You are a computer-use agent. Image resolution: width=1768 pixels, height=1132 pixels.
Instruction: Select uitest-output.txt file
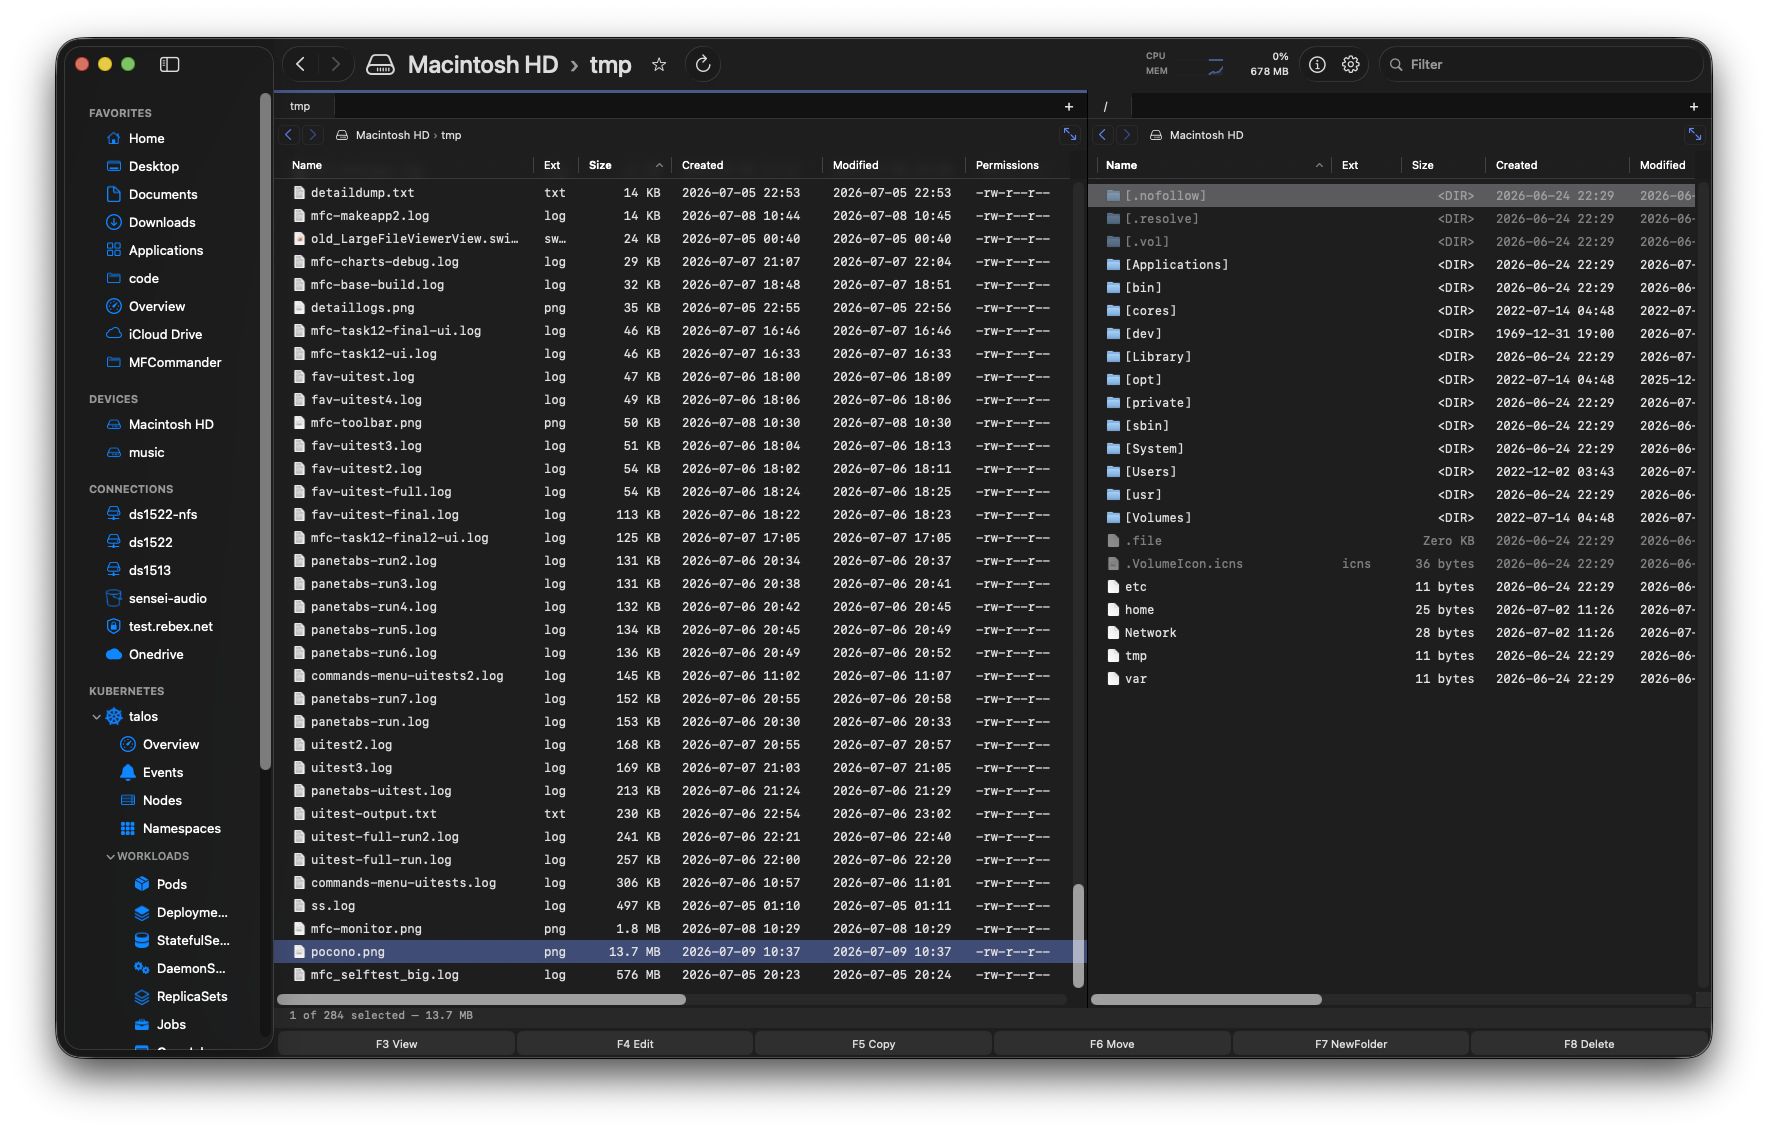click(x=680, y=814)
